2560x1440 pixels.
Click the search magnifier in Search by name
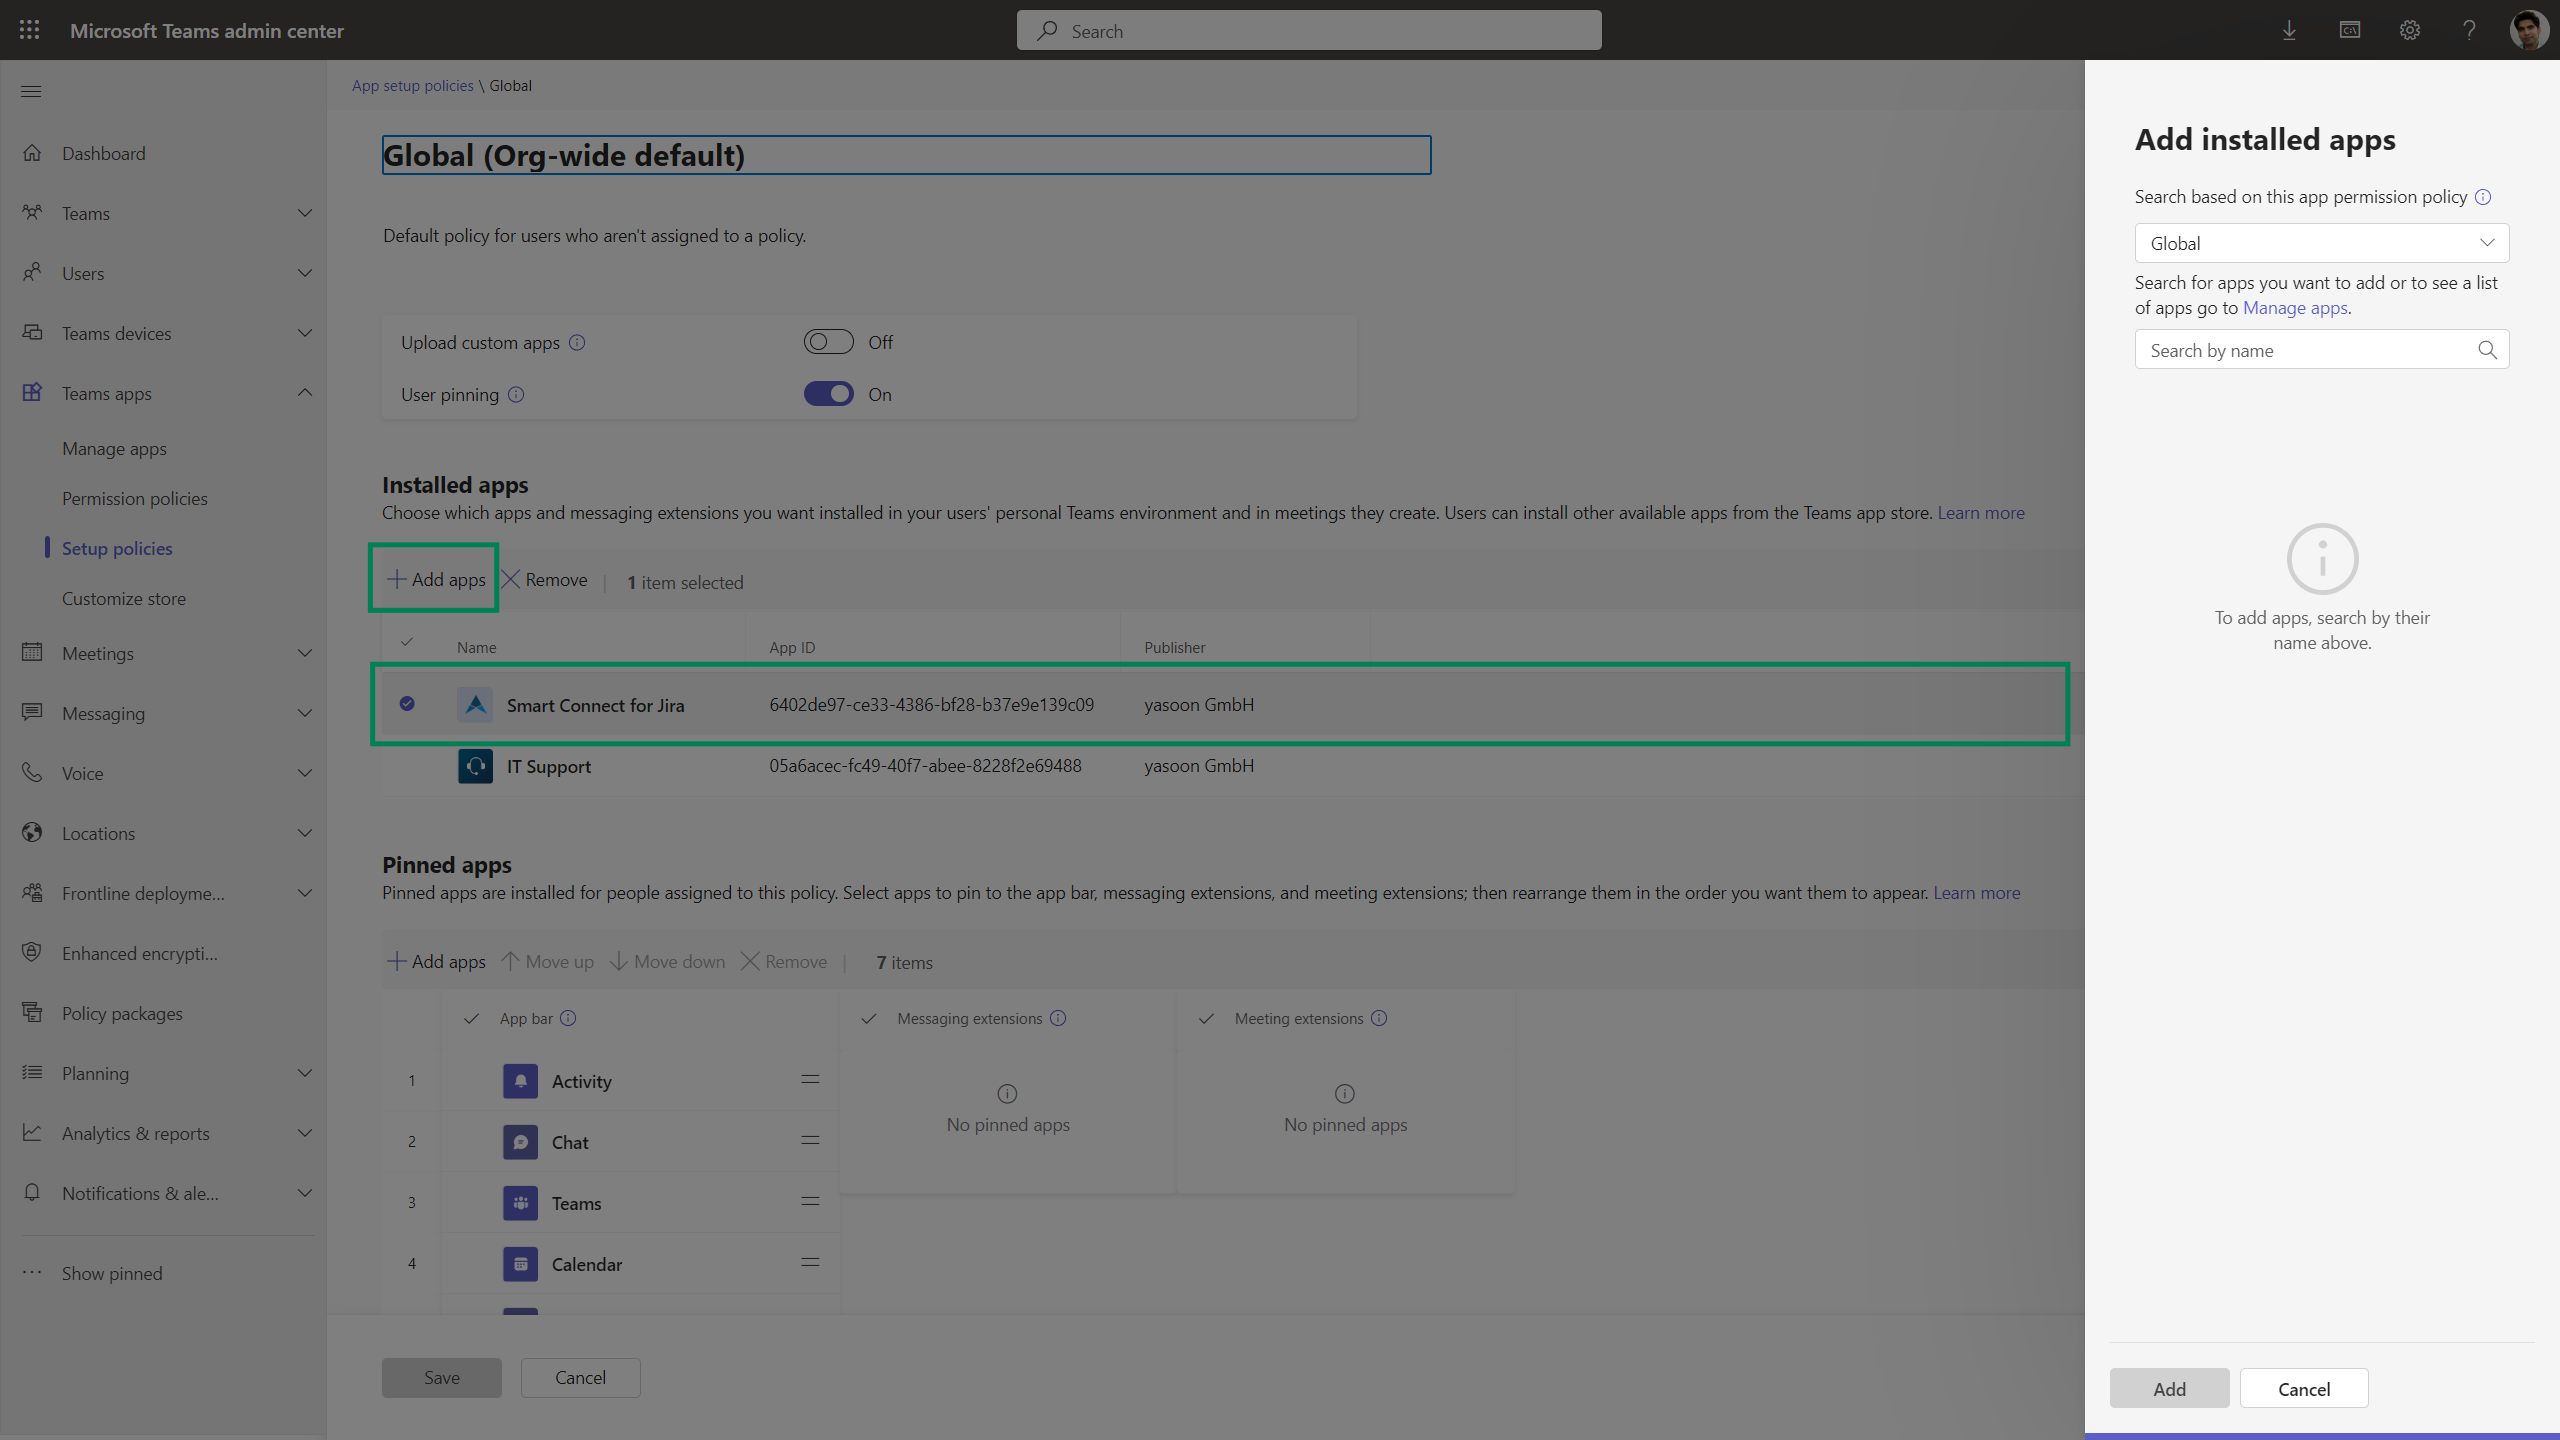click(x=2487, y=350)
